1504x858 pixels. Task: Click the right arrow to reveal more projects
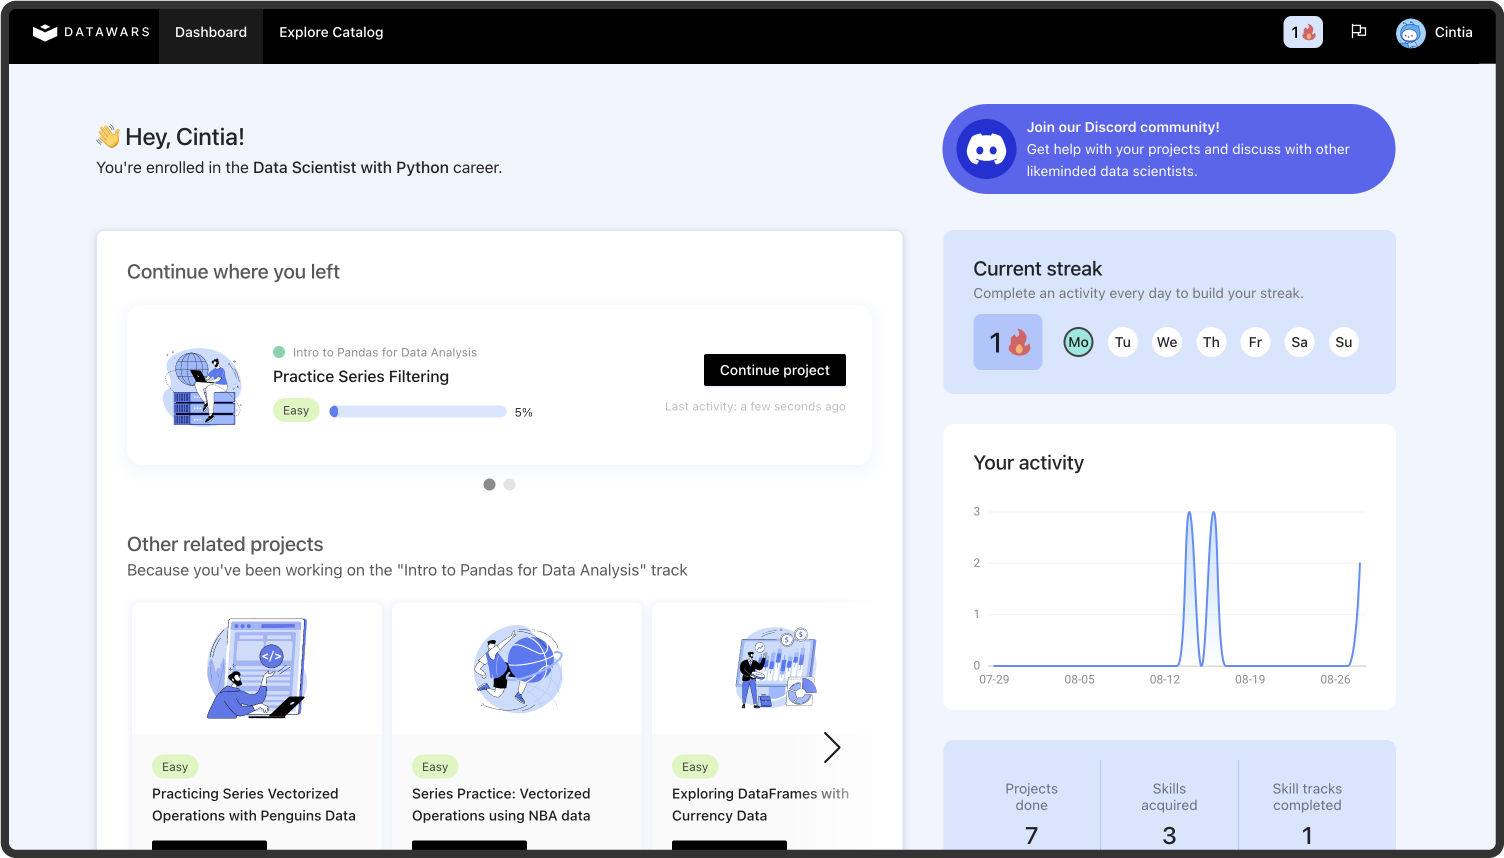click(832, 747)
